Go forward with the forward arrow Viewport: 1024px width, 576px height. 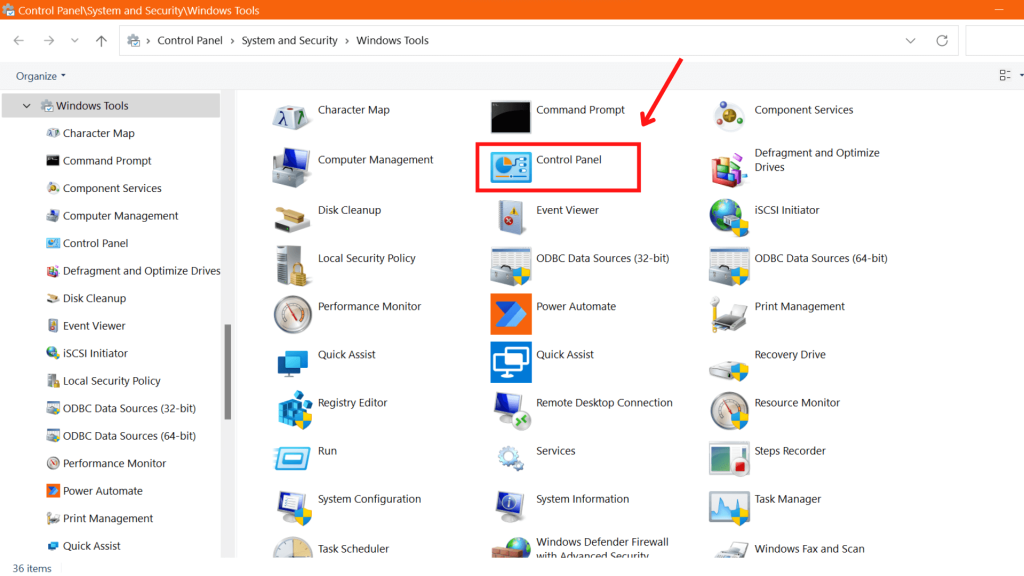coord(49,40)
